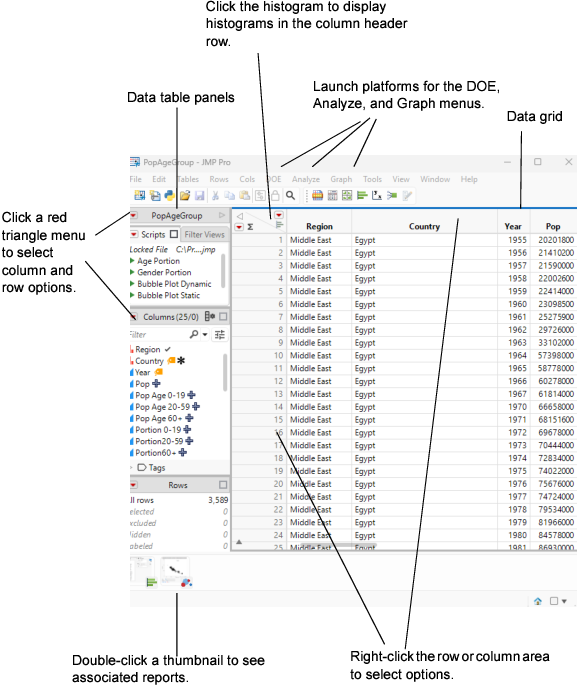Toggle the square box in Rows panel header
580x692 pixels.
[223, 485]
